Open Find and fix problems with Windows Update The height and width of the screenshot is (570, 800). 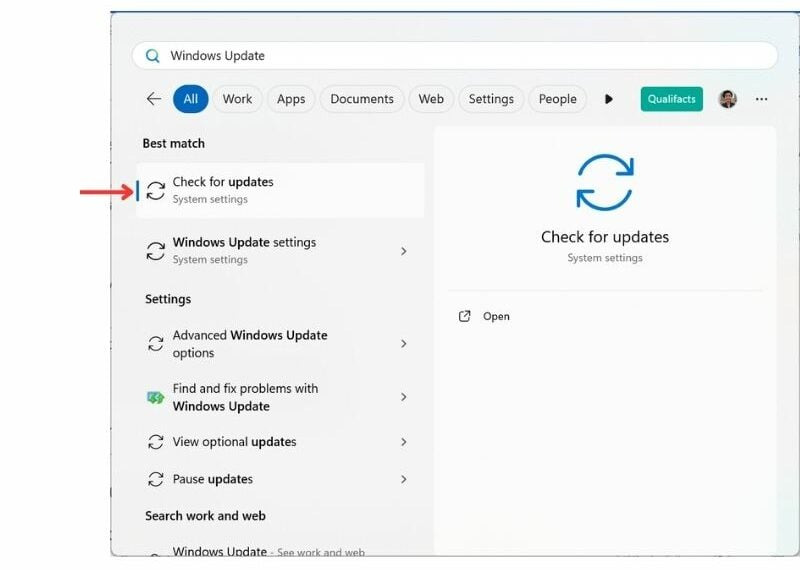pyautogui.click(x=280, y=397)
